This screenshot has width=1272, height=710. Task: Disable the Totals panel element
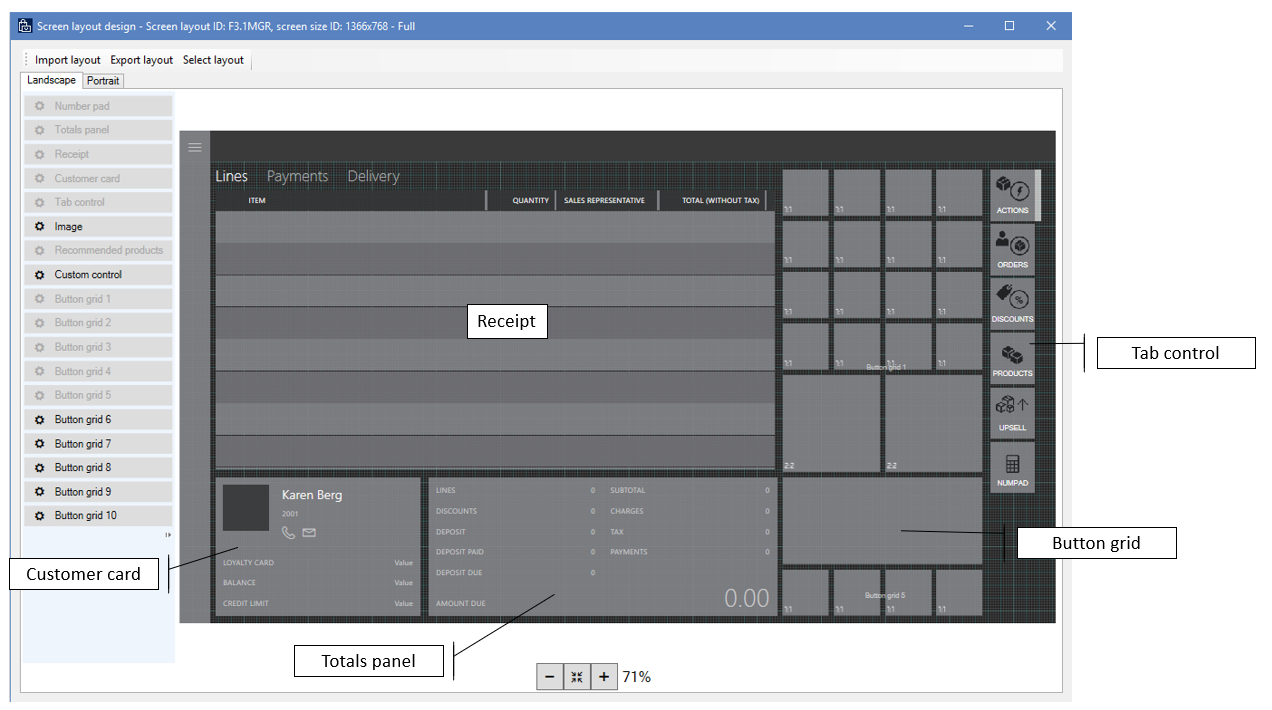[x=97, y=129]
